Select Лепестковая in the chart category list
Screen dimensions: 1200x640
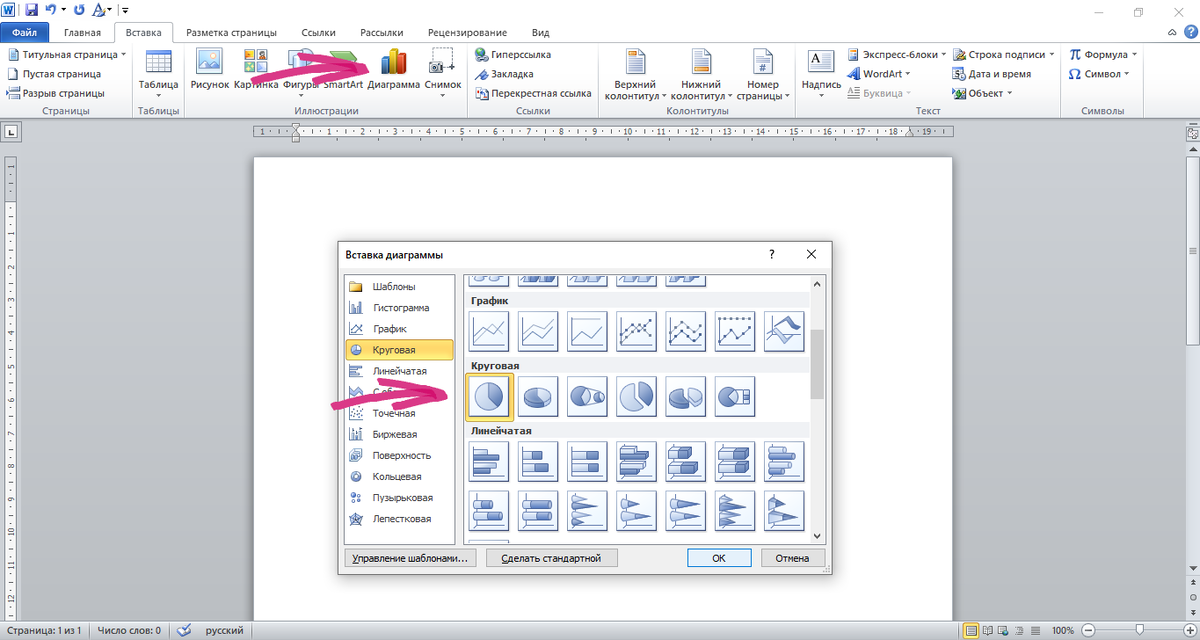[x=399, y=519]
